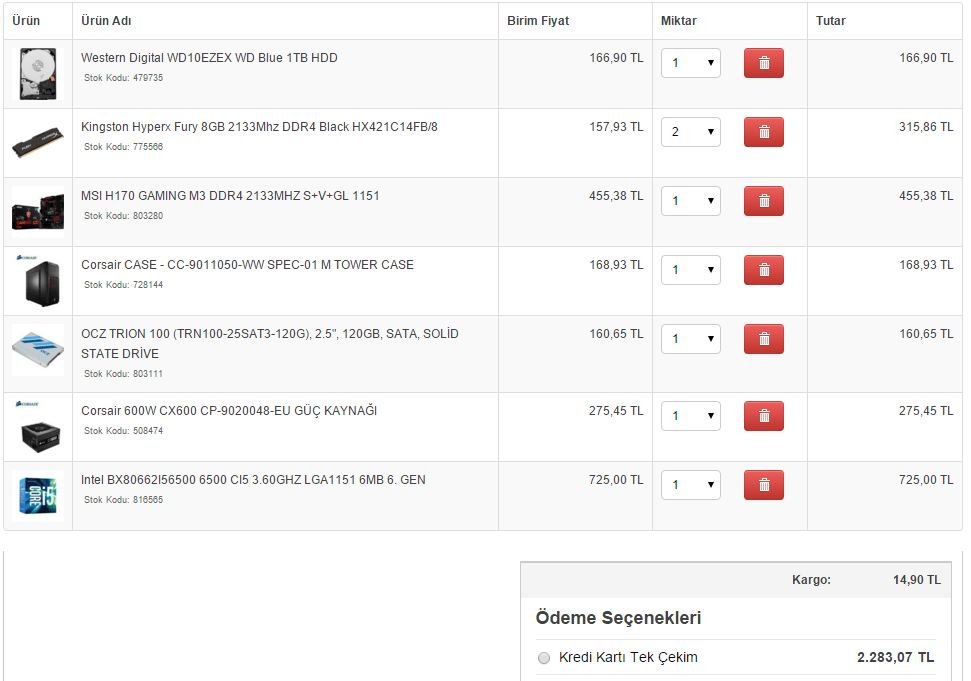
Task: View MSI H170 motherboard product image
Action: click(38, 212)
